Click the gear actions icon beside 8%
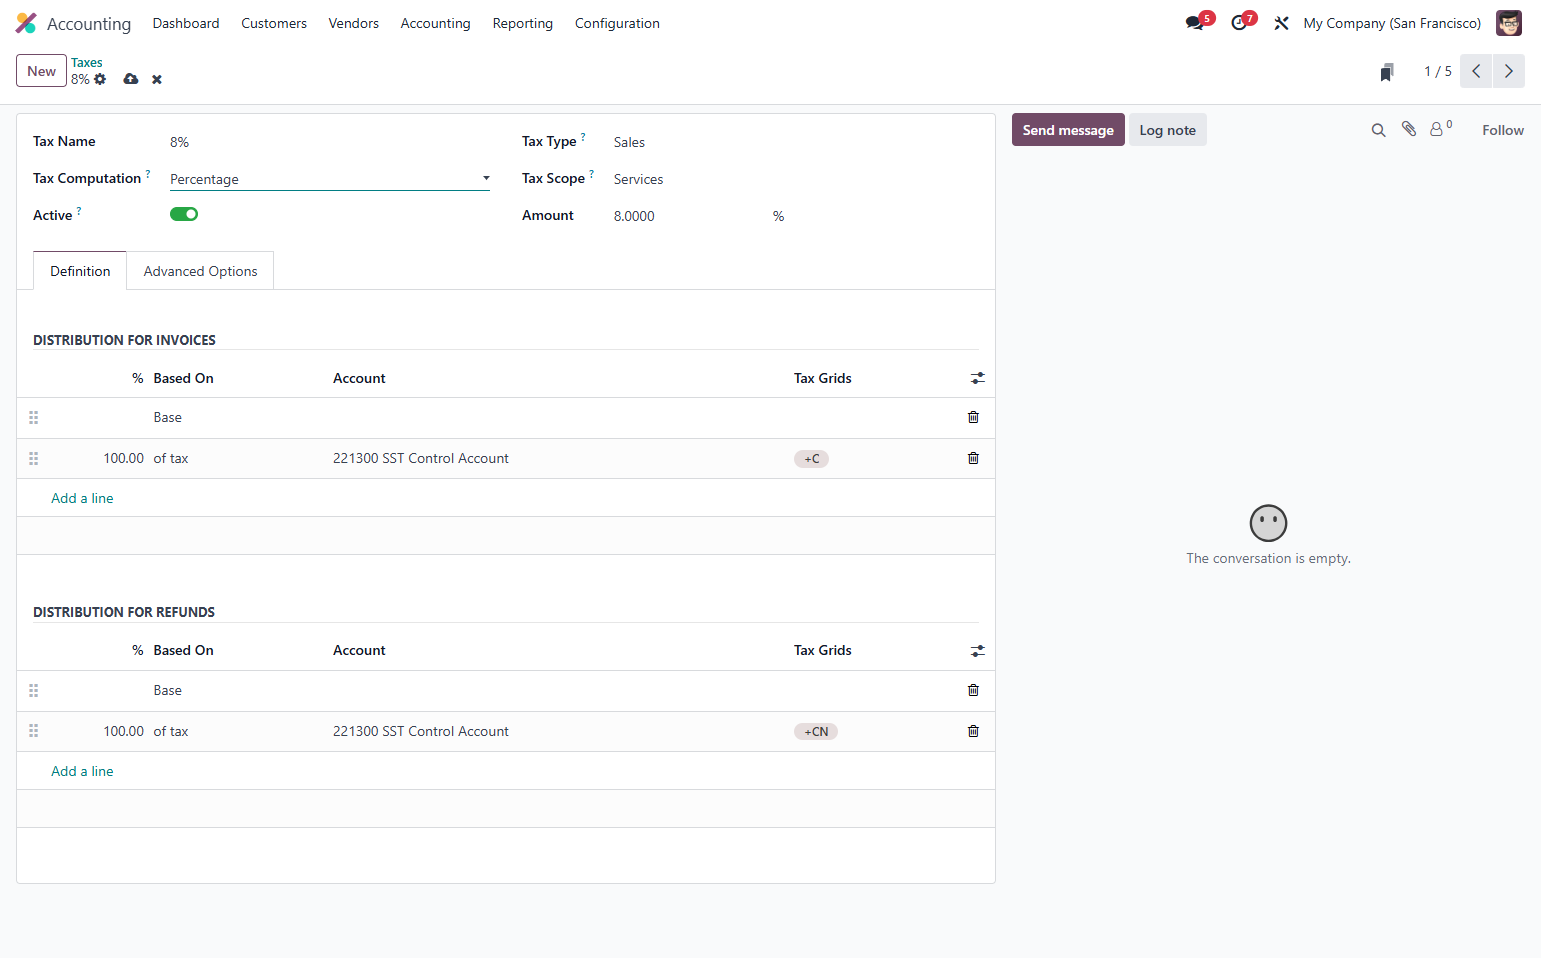The image size is (1541, 958). (x=100, y=79)
